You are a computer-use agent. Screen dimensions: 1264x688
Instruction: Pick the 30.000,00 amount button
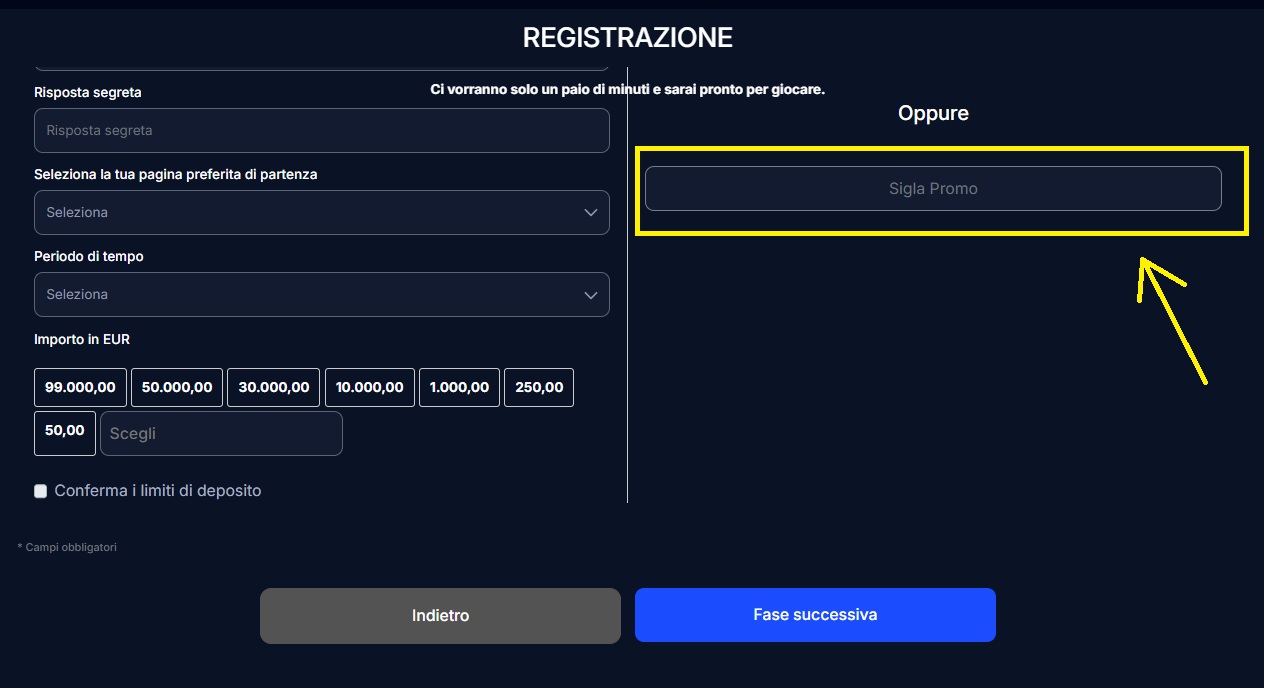coord(274,388)
